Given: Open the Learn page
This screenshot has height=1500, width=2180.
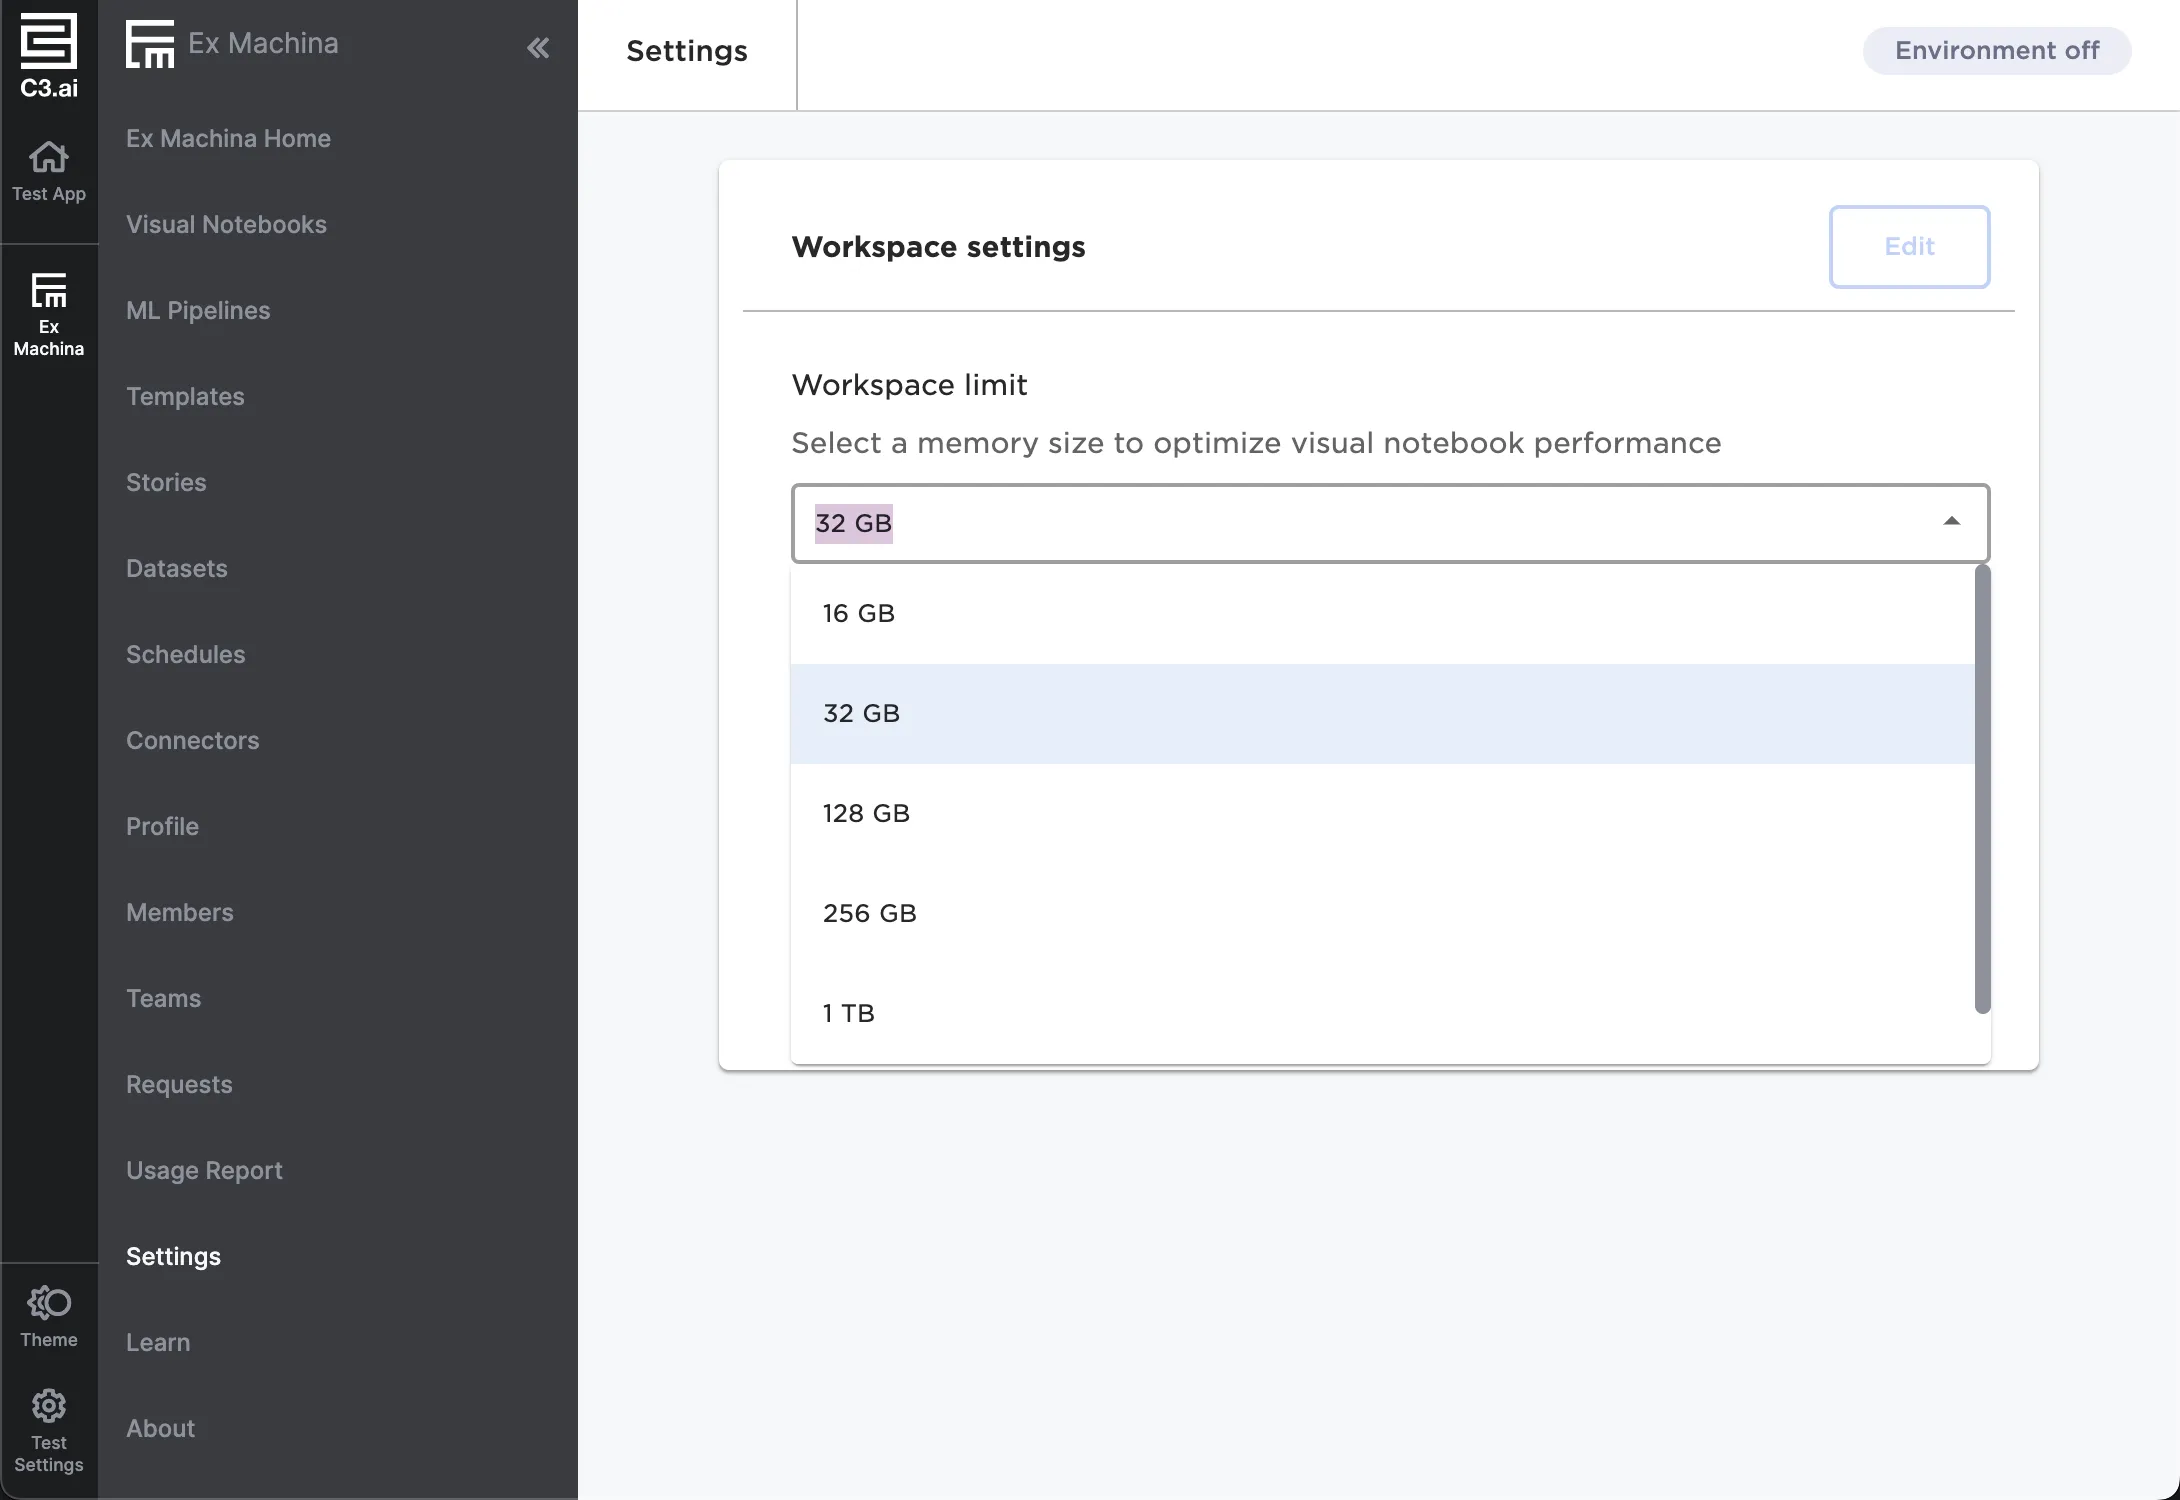Looking at the screenshot, I should coord(158,1342).
